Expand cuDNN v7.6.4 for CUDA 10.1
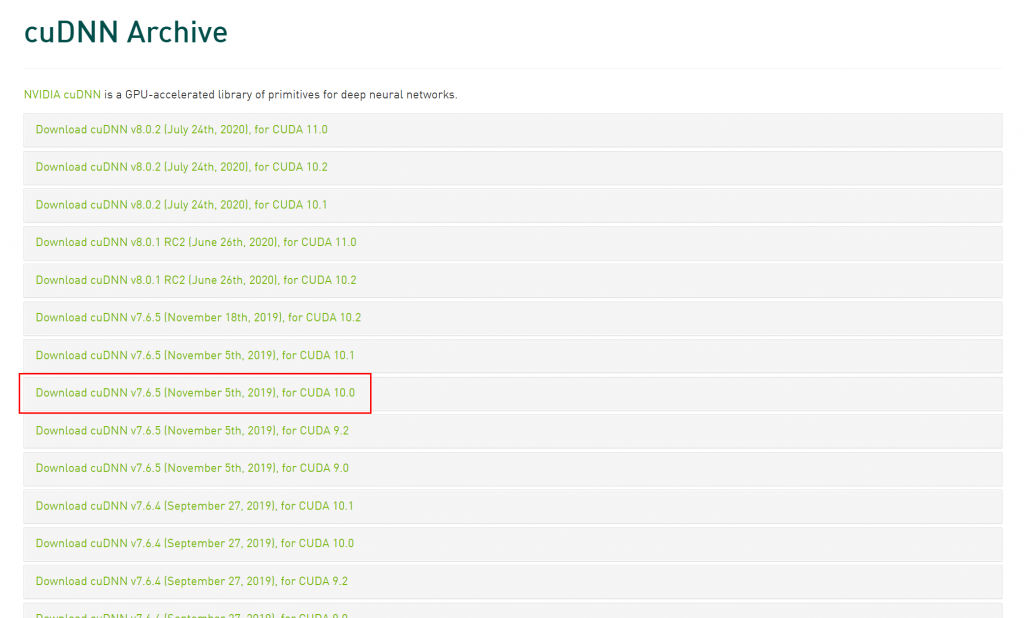 [194, 506]
